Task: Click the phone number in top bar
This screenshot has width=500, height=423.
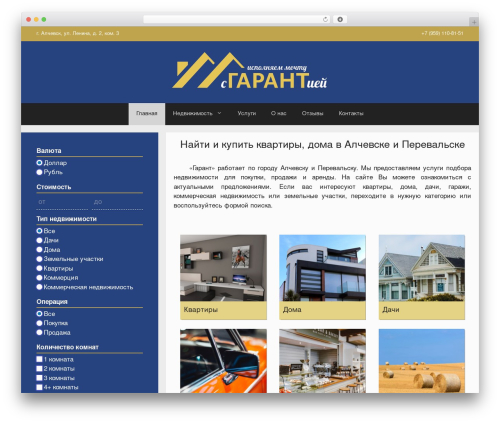Action: point(442,33)
